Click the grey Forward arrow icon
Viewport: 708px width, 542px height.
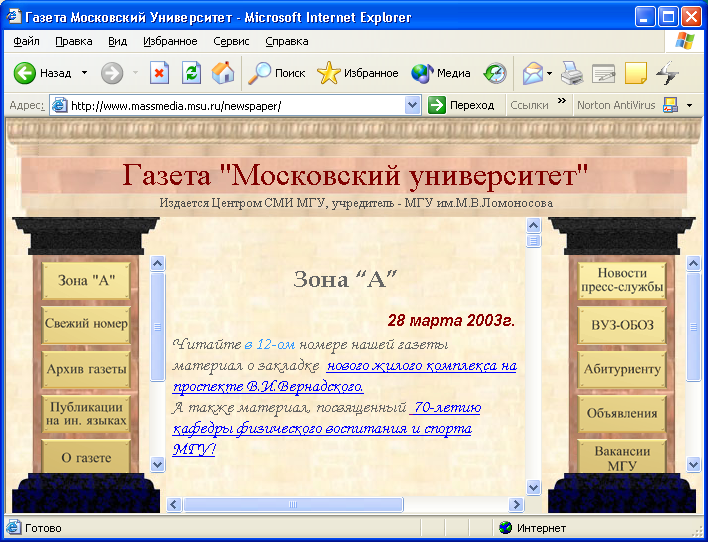point(112,73)
